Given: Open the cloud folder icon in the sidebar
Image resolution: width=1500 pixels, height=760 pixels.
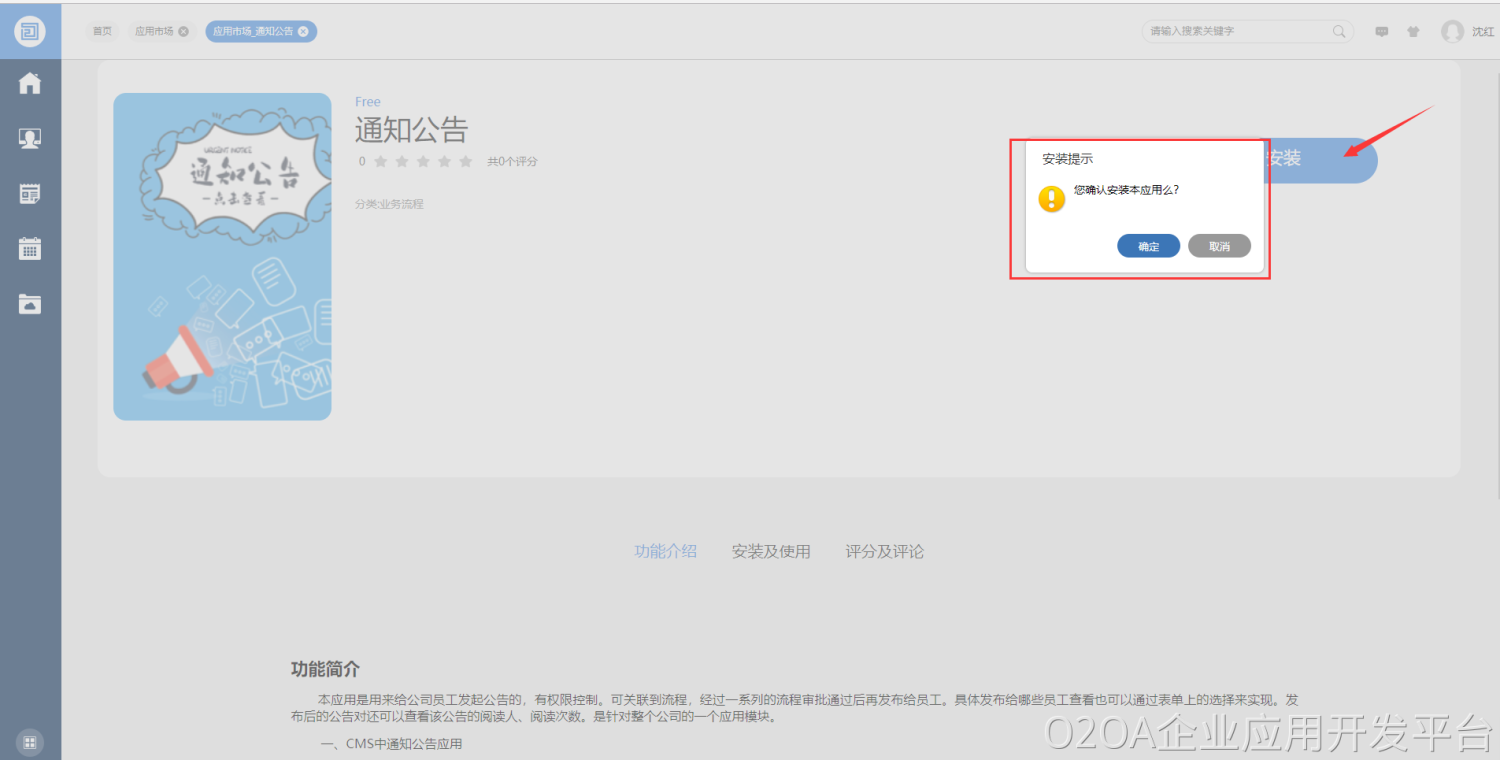Looking at the screenshot, I should (30, 304).
